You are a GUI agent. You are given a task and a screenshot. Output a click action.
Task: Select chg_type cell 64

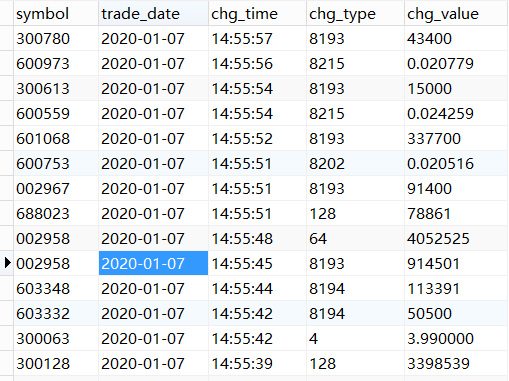355,238
